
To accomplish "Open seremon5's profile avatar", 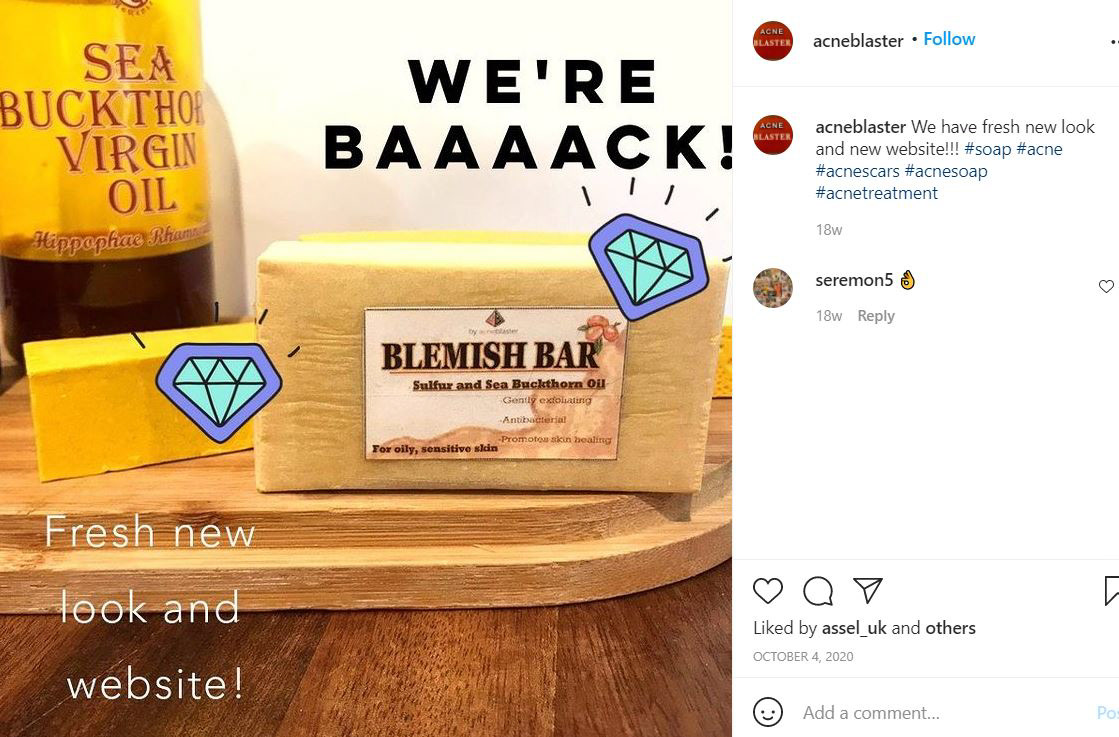I will tap(773, 288).
